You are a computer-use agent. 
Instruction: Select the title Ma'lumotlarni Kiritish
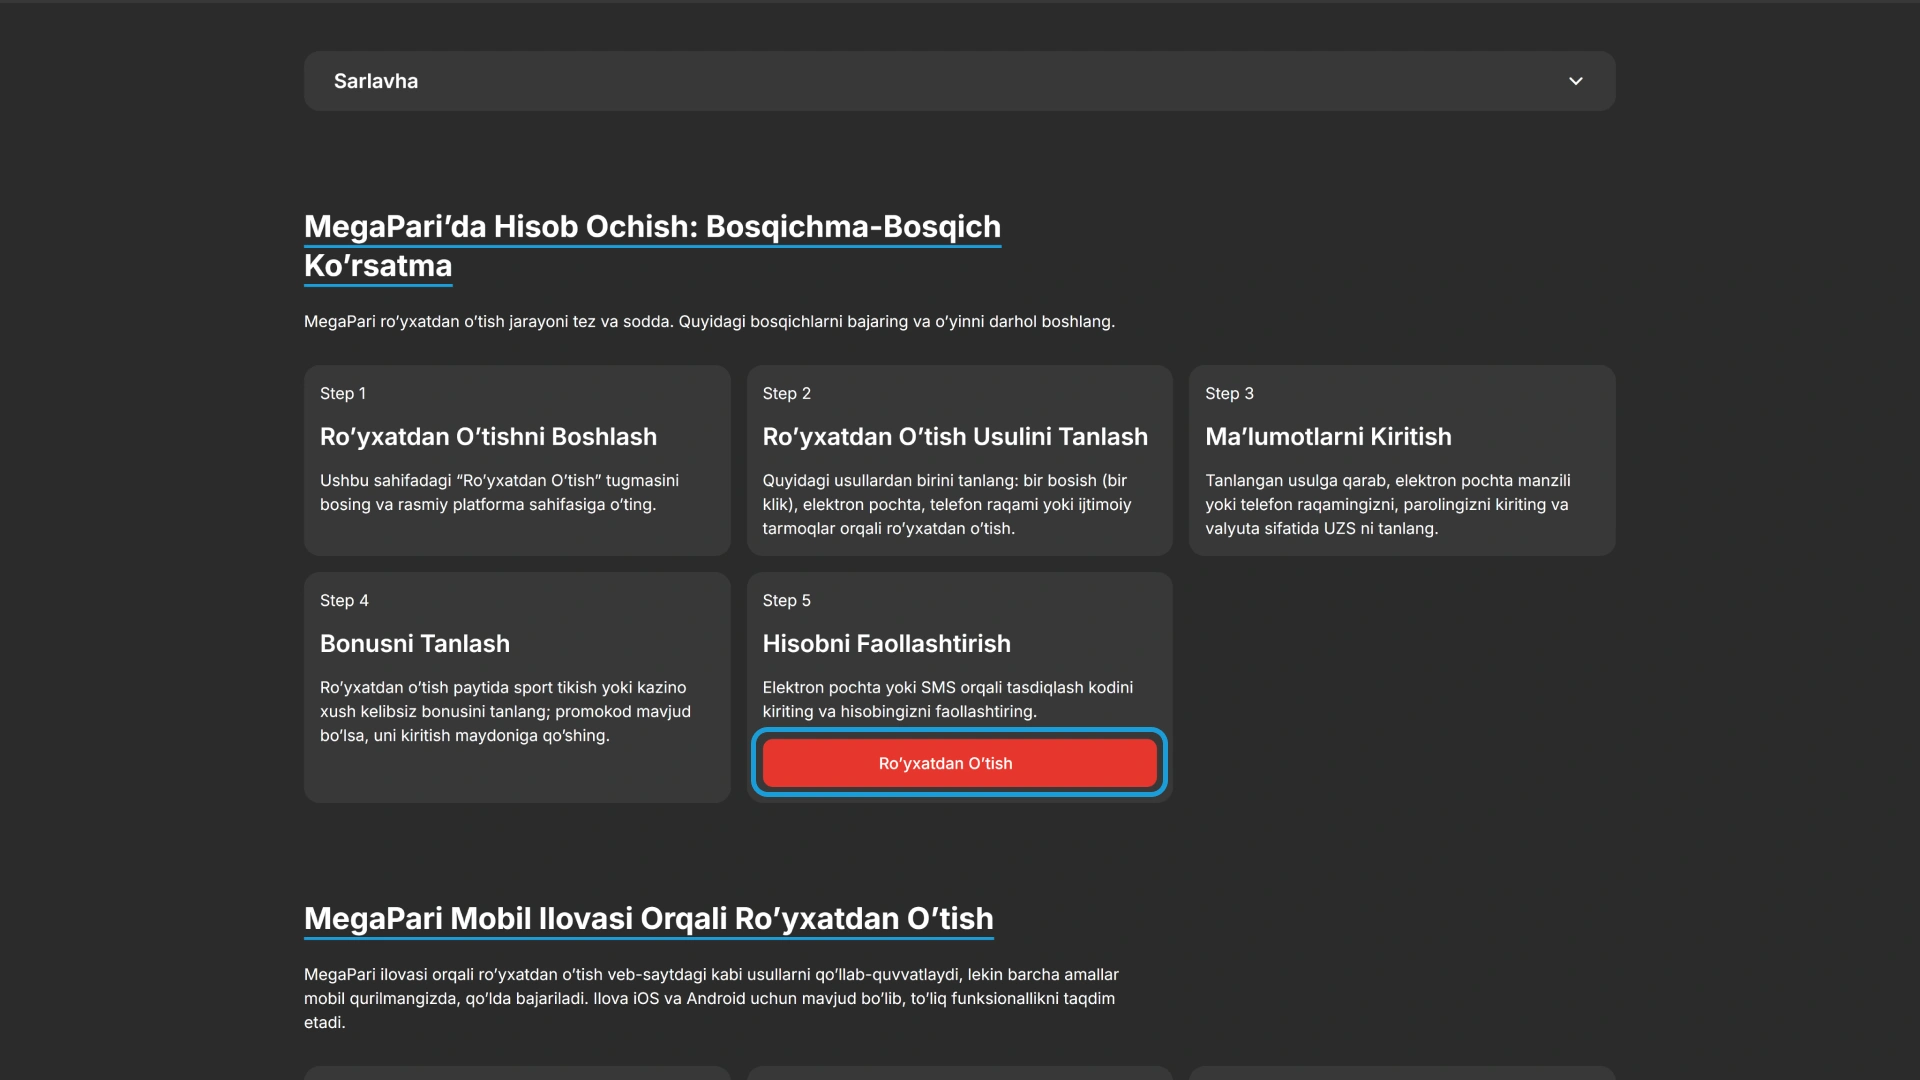click(x=1328, y=437)
